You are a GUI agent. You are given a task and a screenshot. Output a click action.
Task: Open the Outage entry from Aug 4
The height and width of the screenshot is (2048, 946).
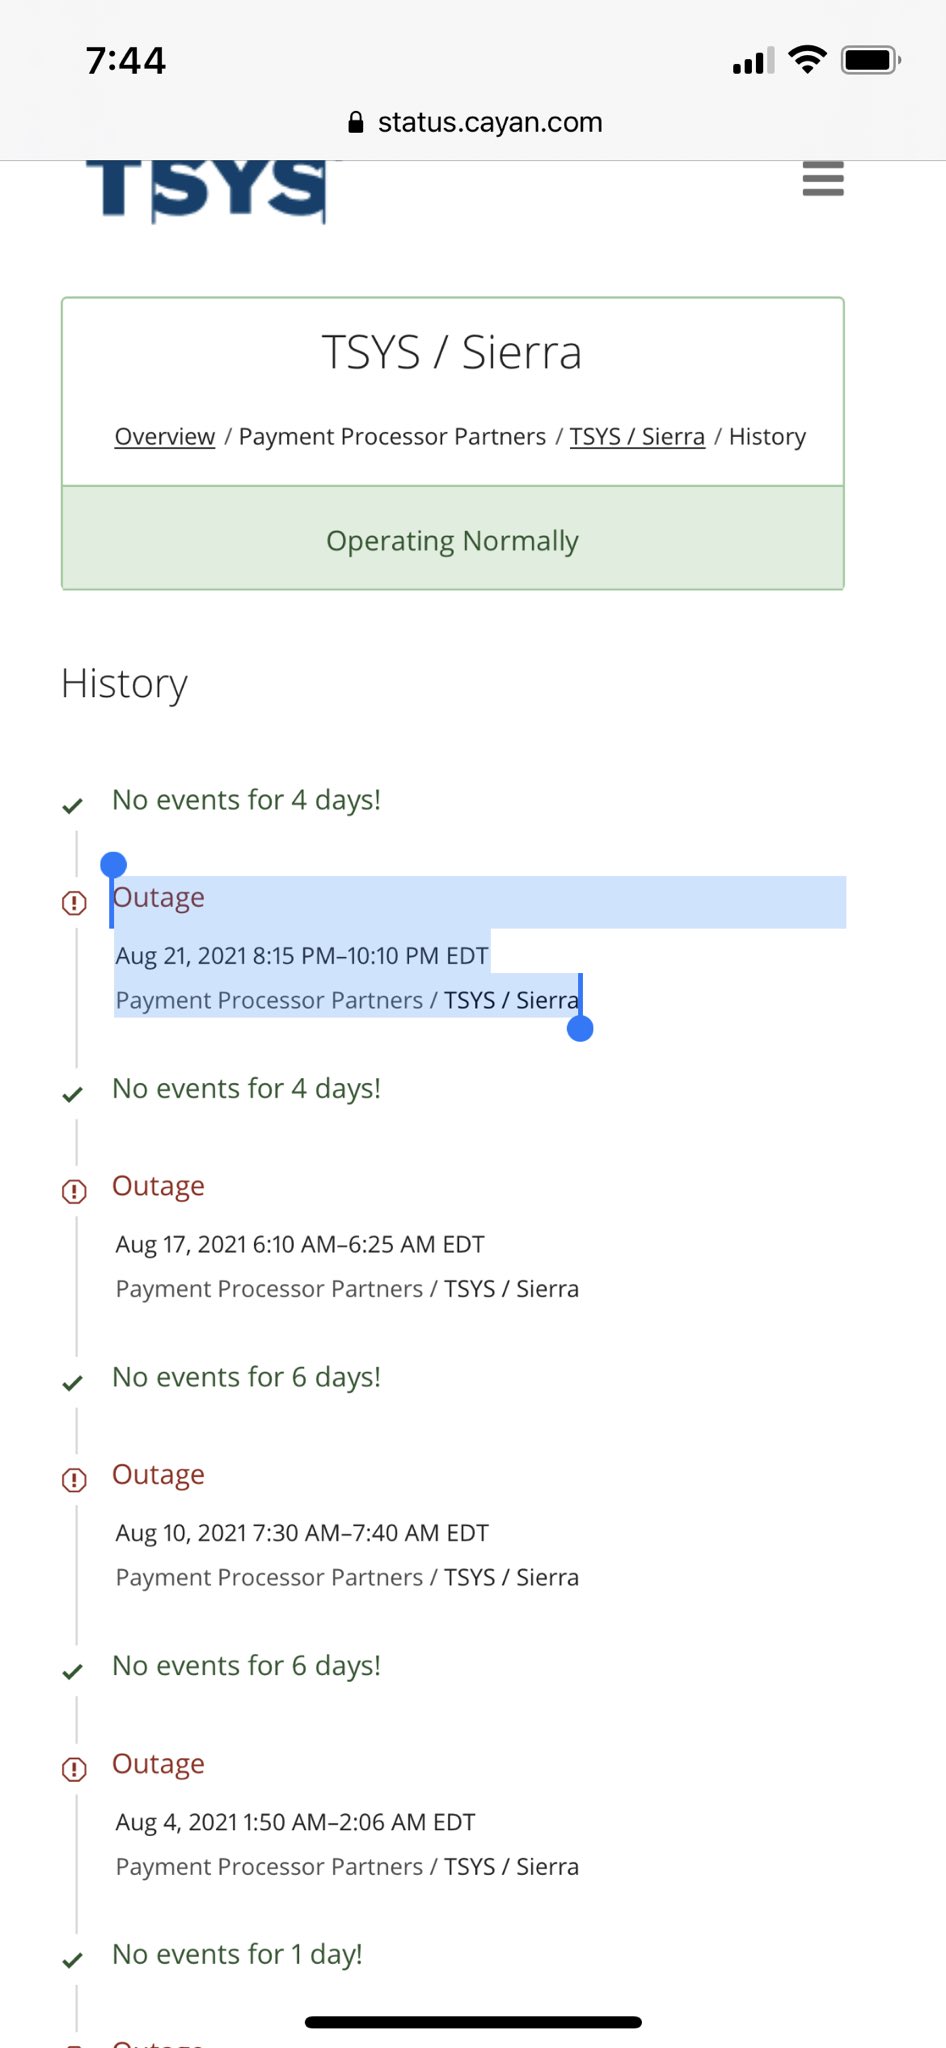pyautogui.click(x=158, y=1764)
